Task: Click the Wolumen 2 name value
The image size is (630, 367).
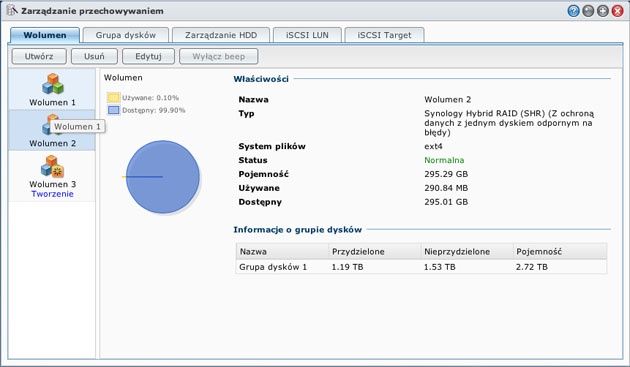Action: [448, 99]
